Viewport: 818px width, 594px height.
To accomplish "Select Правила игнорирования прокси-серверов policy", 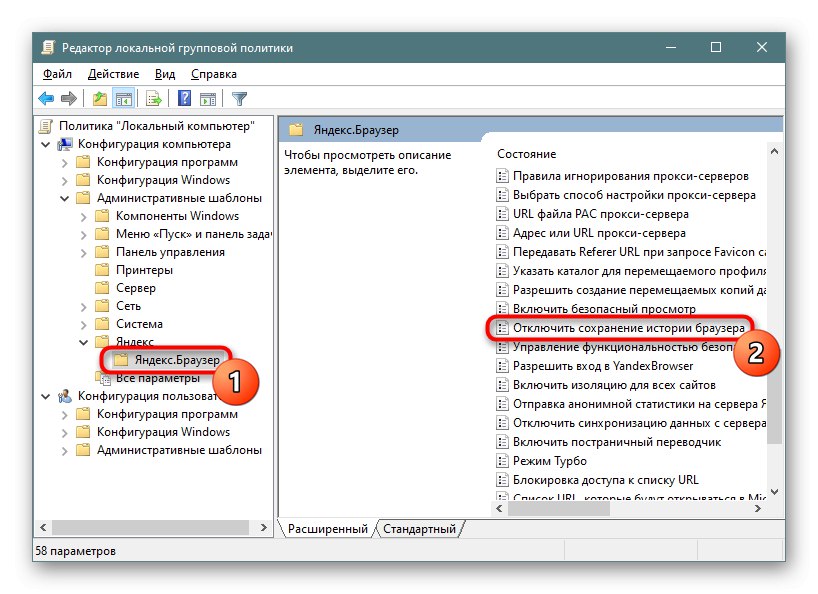I will pyautogui.click(x=631, y=176).
